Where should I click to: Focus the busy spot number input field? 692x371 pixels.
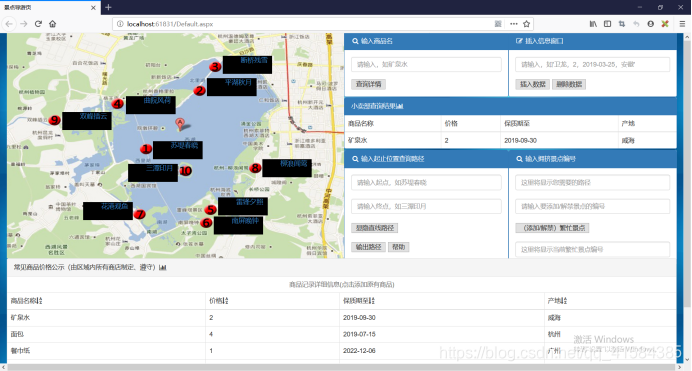click(x=592, y=206)
